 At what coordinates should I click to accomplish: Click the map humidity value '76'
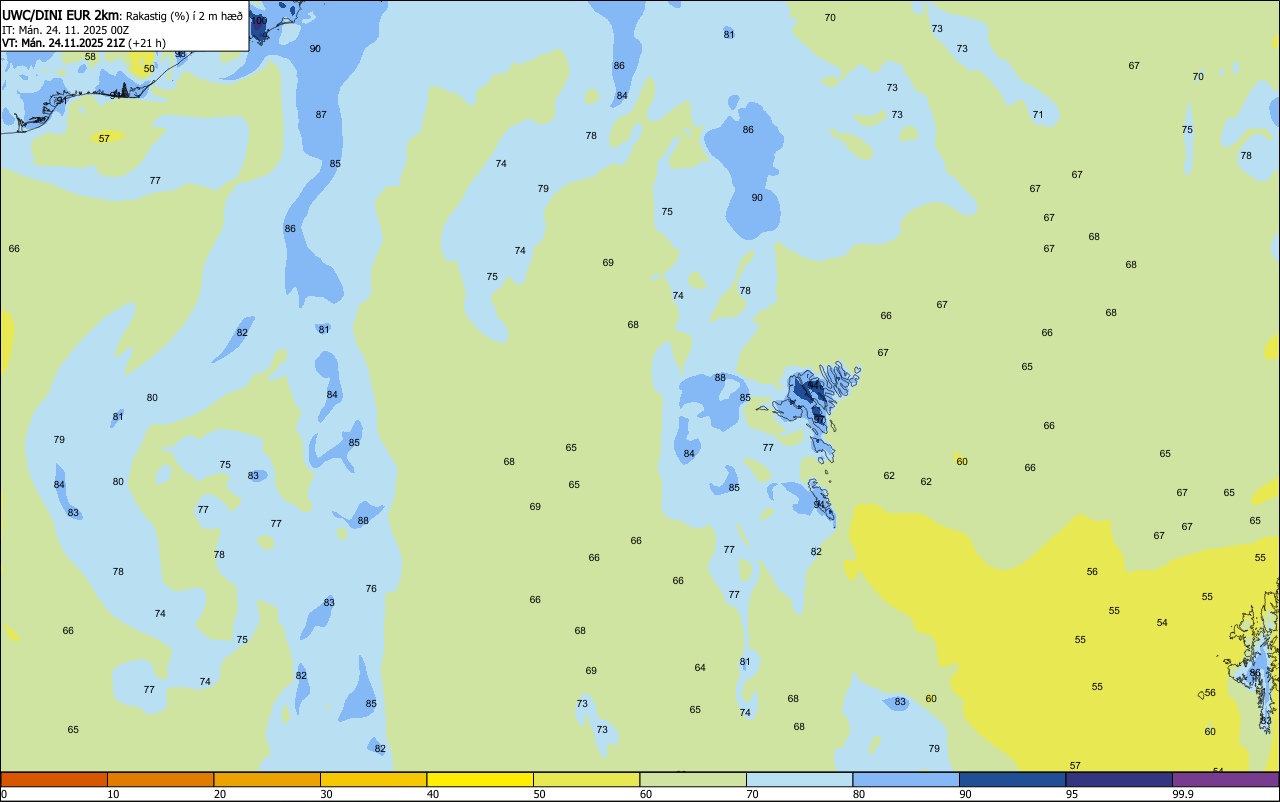[x=371, y=589]
